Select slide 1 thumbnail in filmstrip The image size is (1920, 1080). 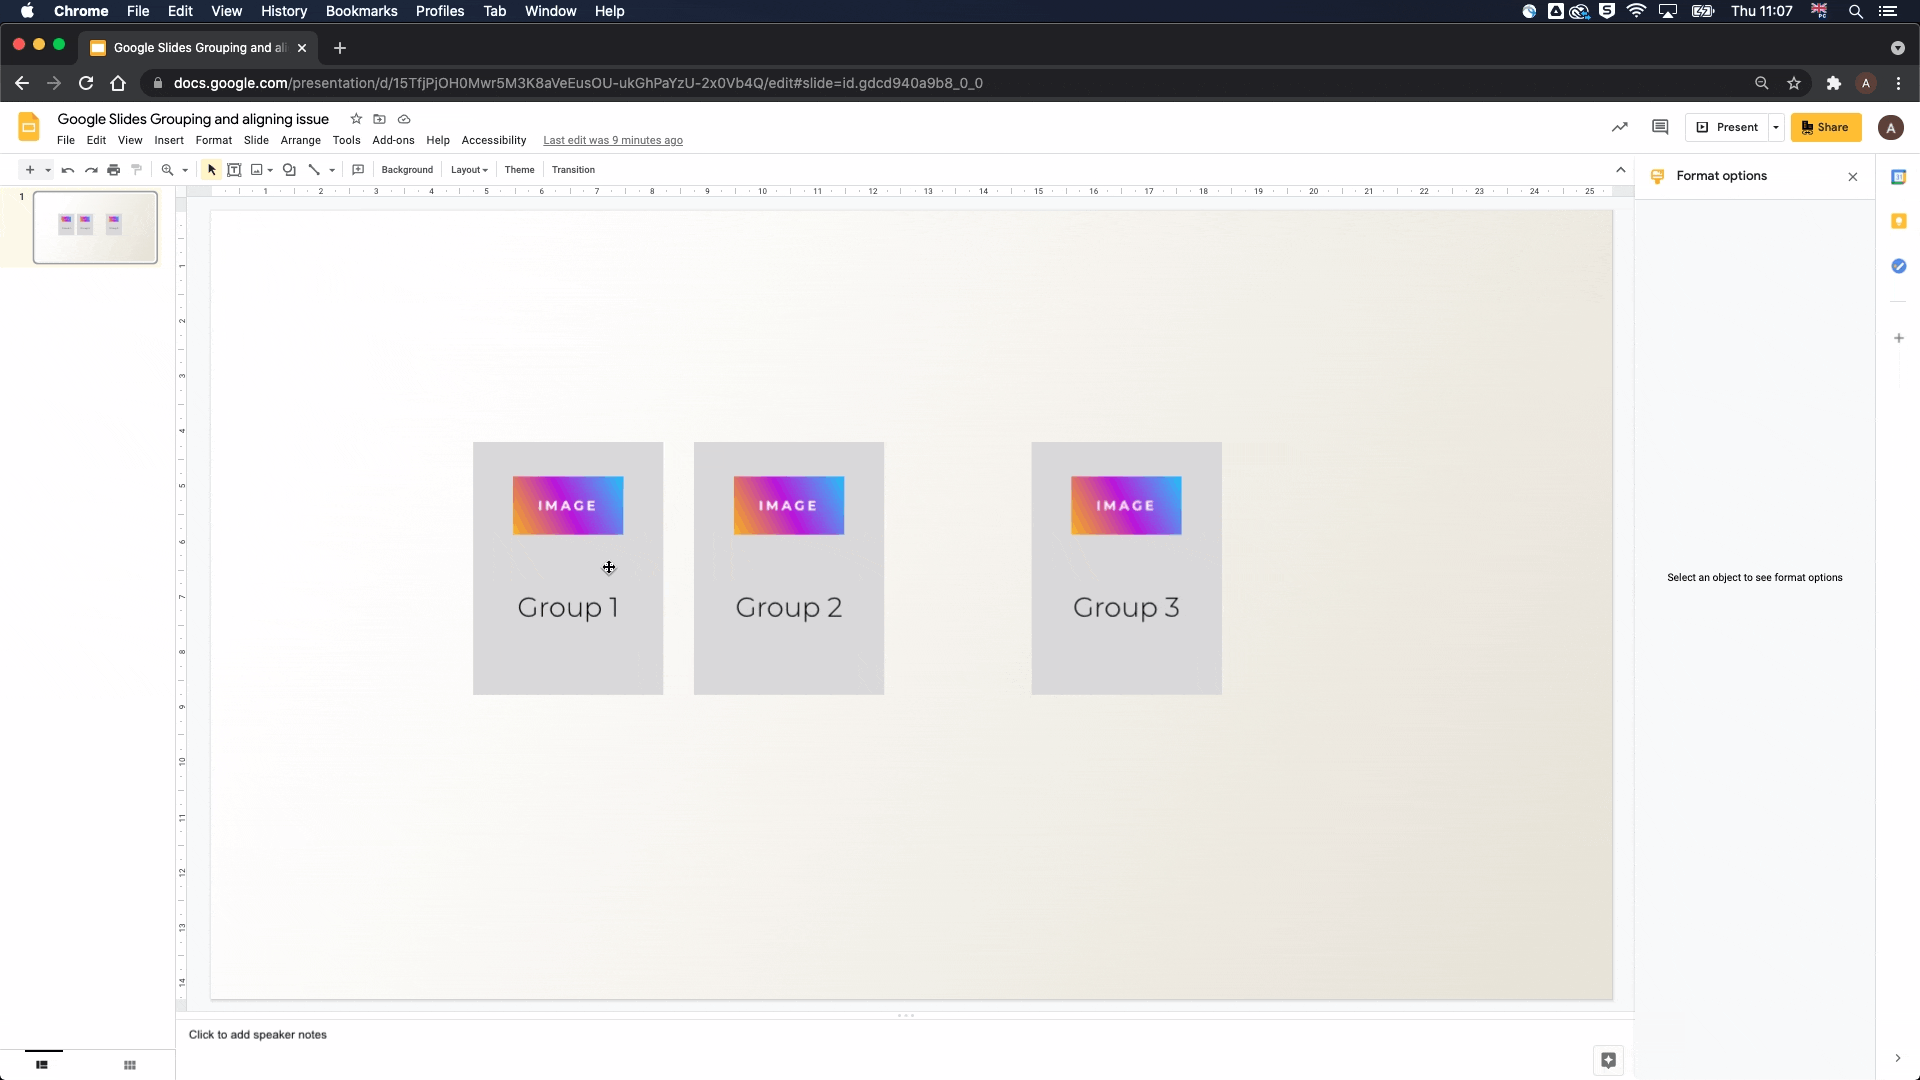[x=95, y=227]
